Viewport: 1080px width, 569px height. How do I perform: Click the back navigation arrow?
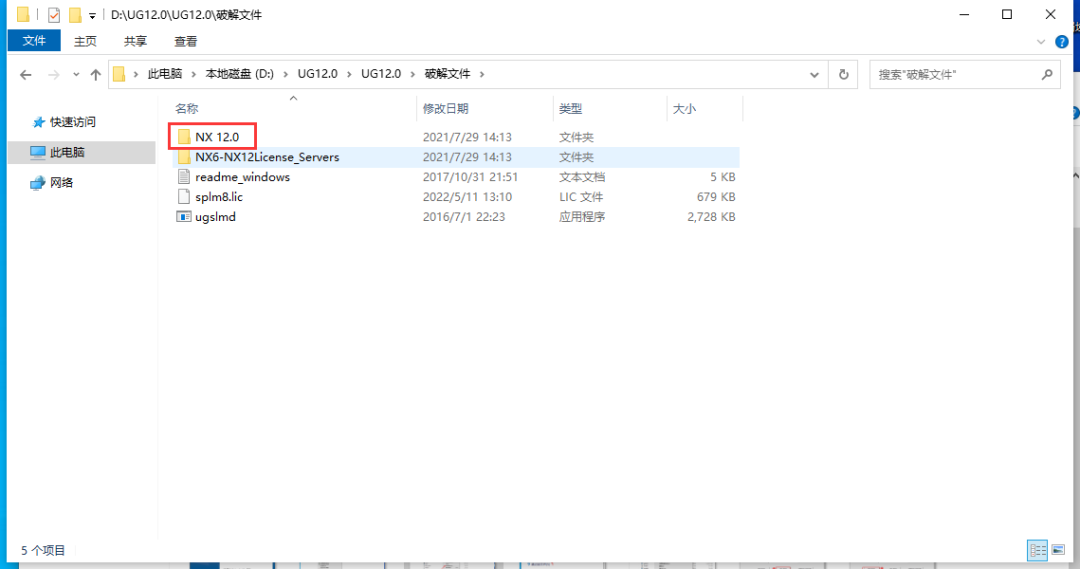[26, 75]
